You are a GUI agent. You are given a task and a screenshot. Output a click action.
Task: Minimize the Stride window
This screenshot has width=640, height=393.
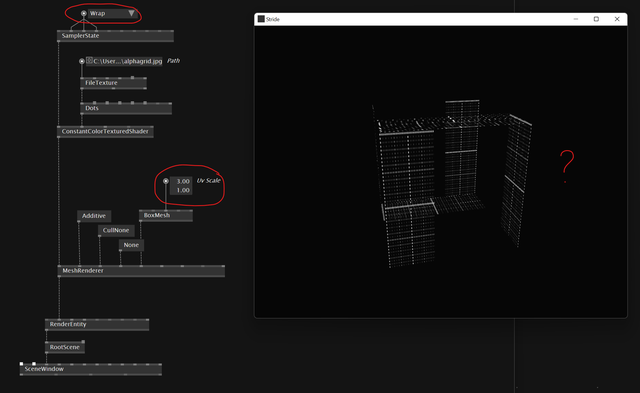(x=576, y=19)
